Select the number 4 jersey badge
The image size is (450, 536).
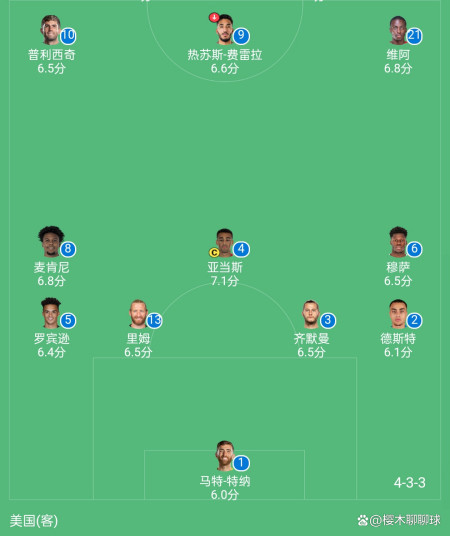click(241, 249)
